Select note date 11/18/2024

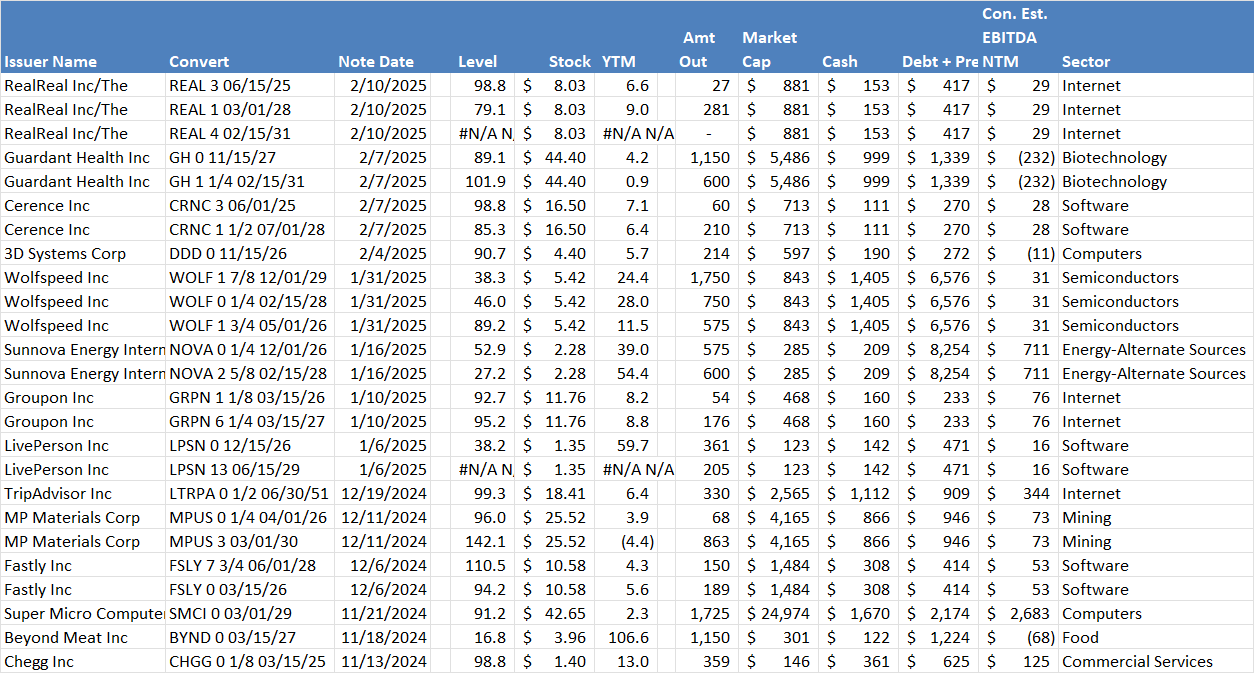click(383, 638)
